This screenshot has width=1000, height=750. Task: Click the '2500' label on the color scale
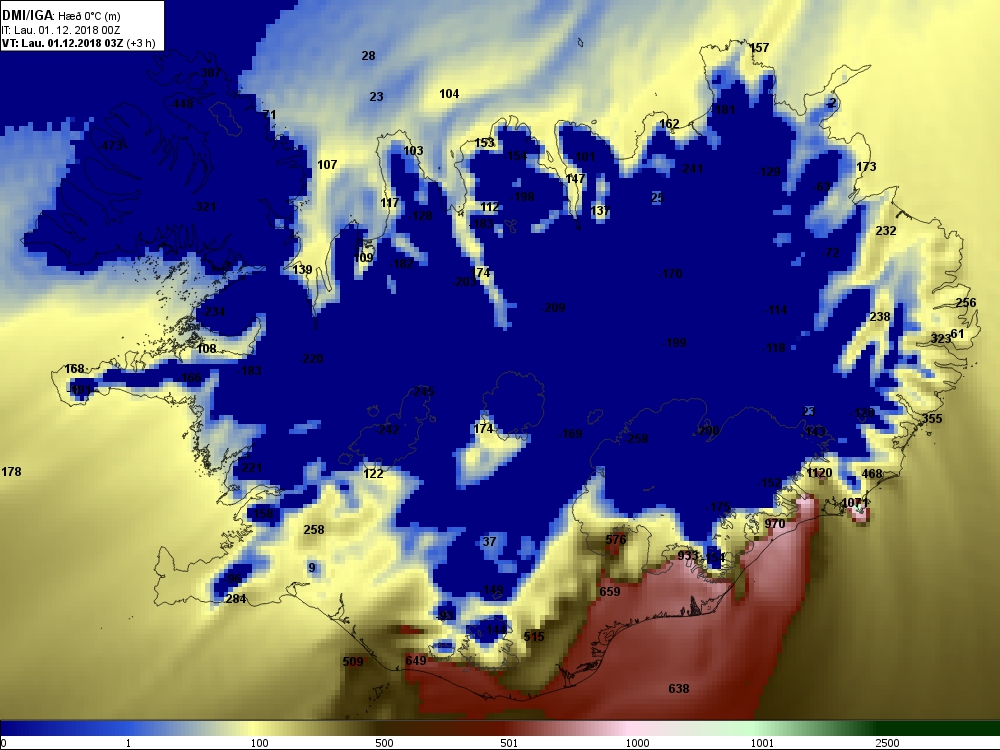tap(887, 743)
